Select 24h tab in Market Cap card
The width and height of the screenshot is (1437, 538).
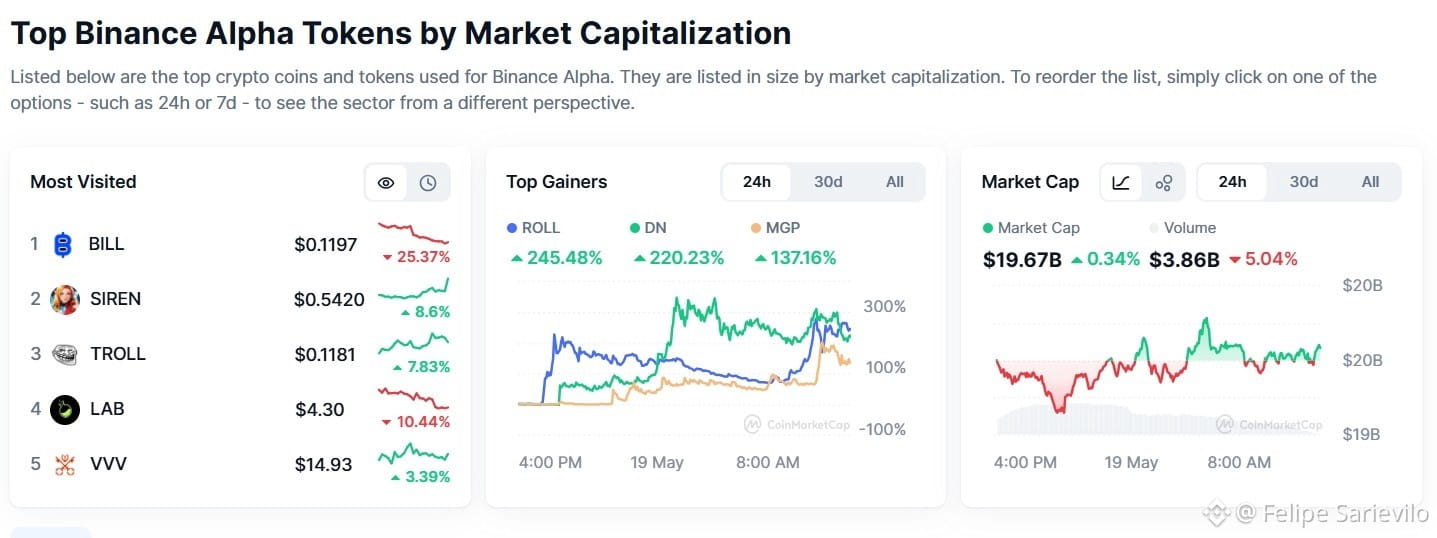pyautogui.click(x=1233, y=182)
